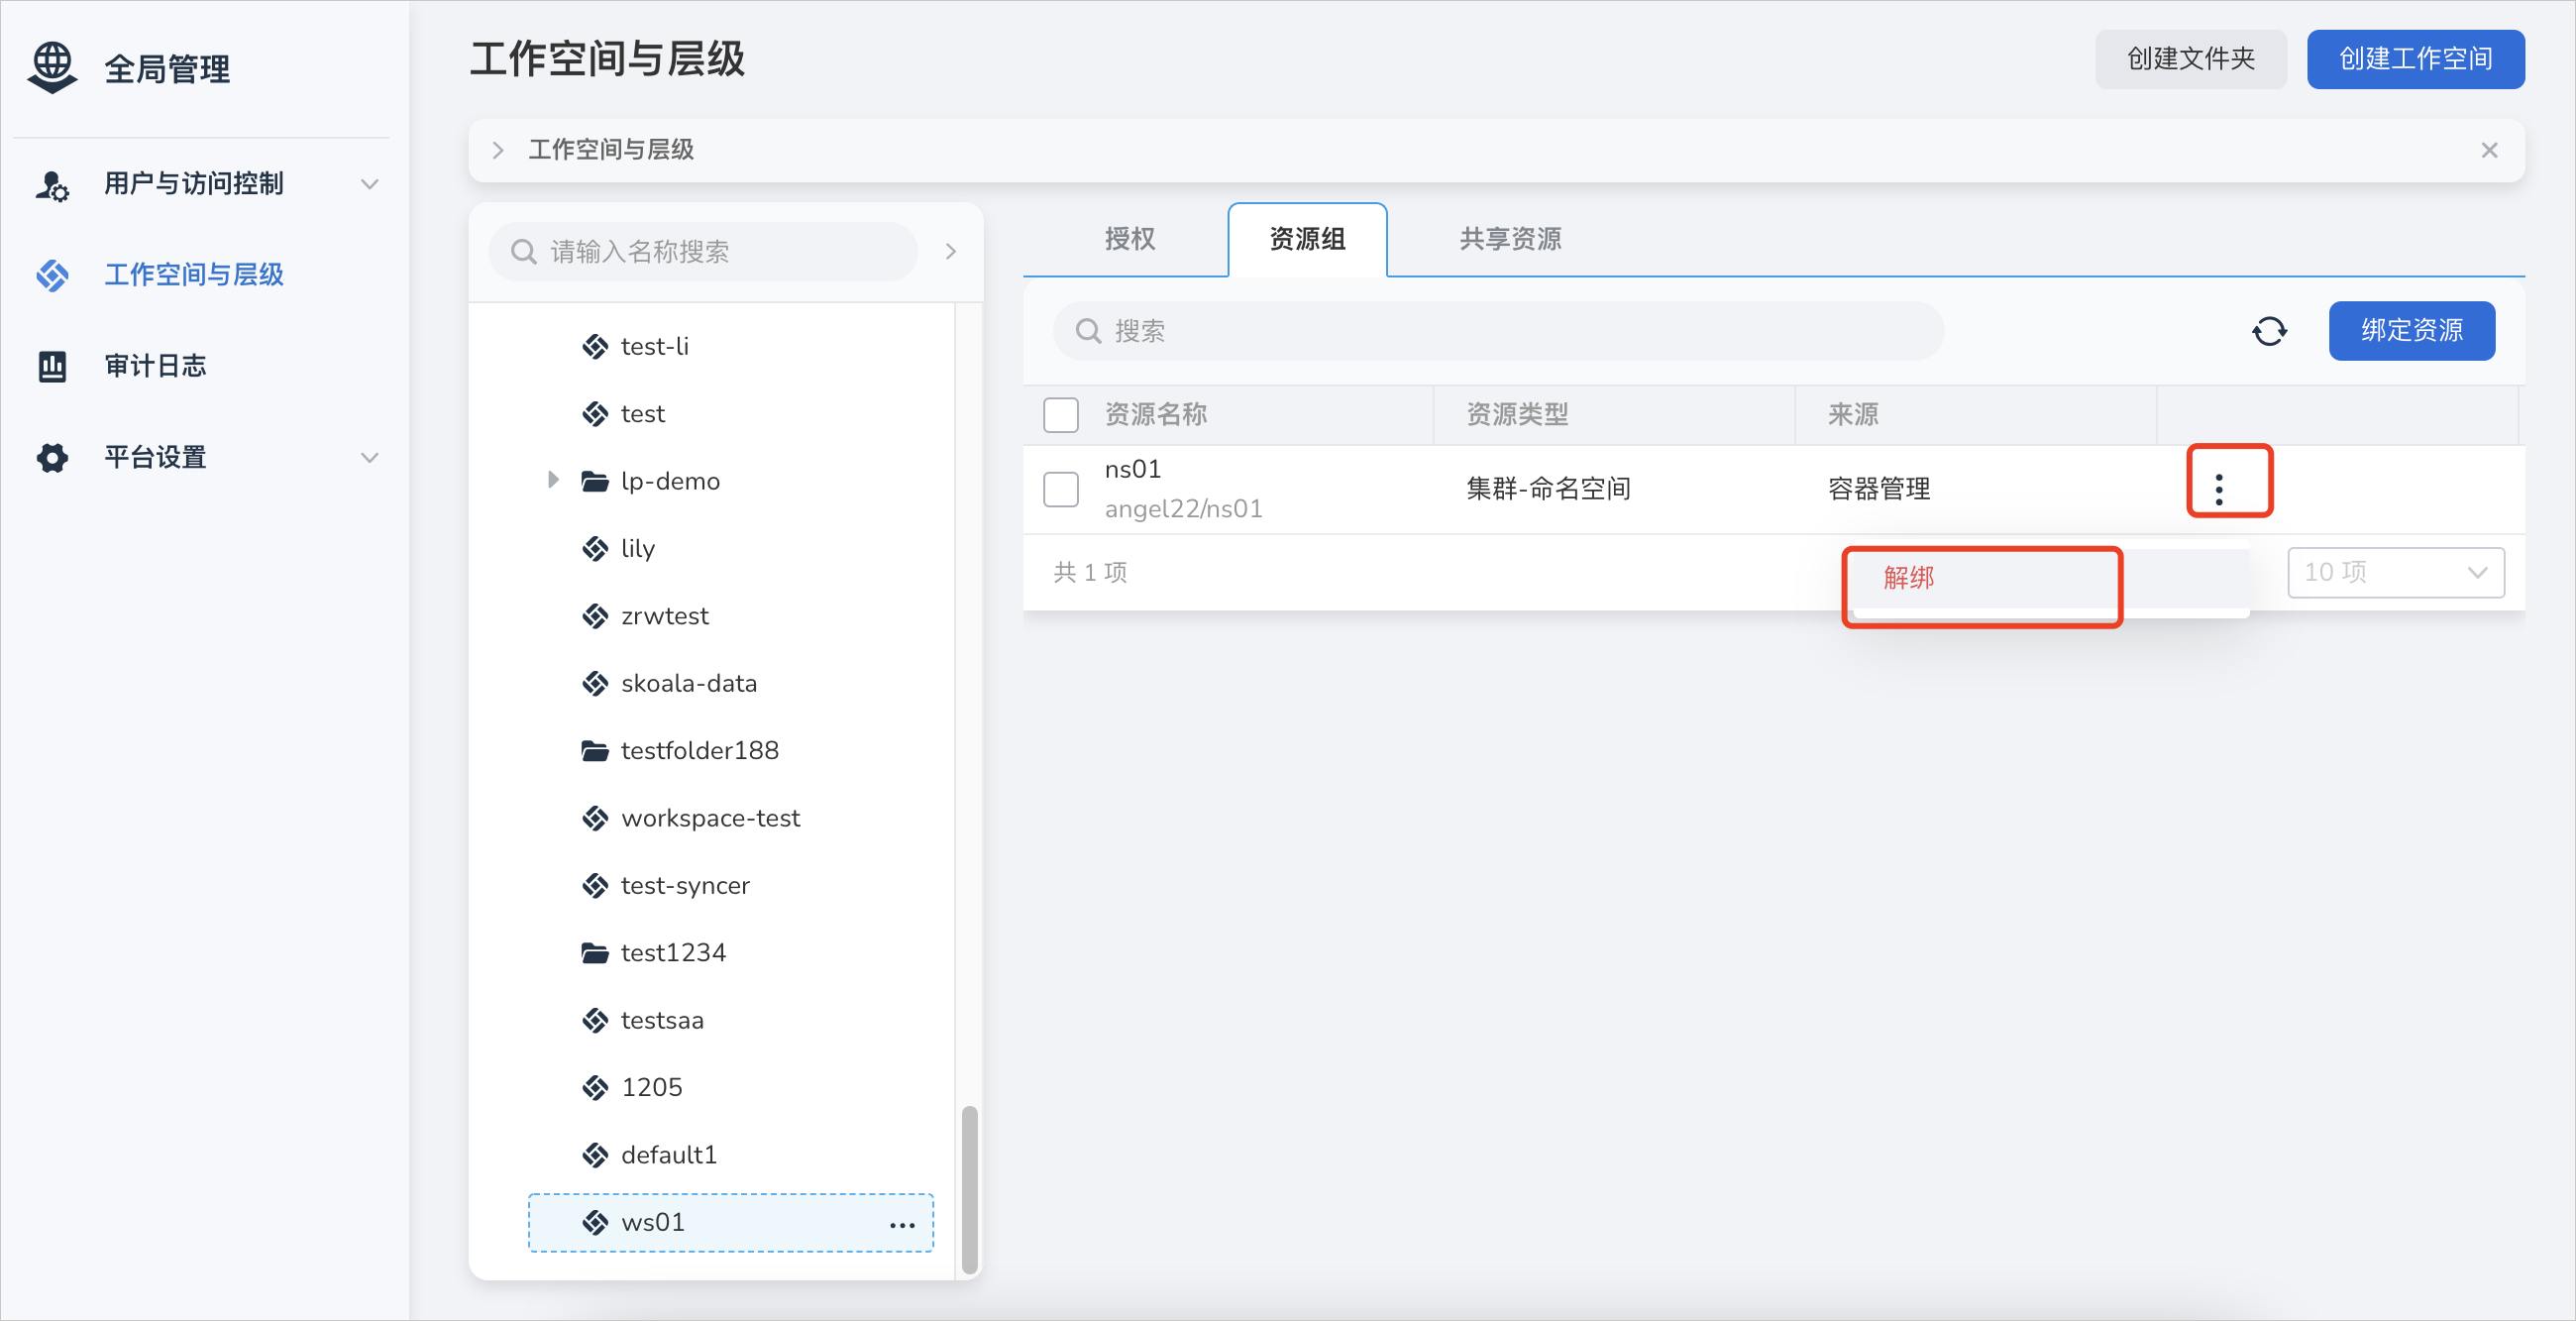Click the workspace icon beside testsaa
Viewport: 2576px width, 1321px height.
tap(595, 1020)
